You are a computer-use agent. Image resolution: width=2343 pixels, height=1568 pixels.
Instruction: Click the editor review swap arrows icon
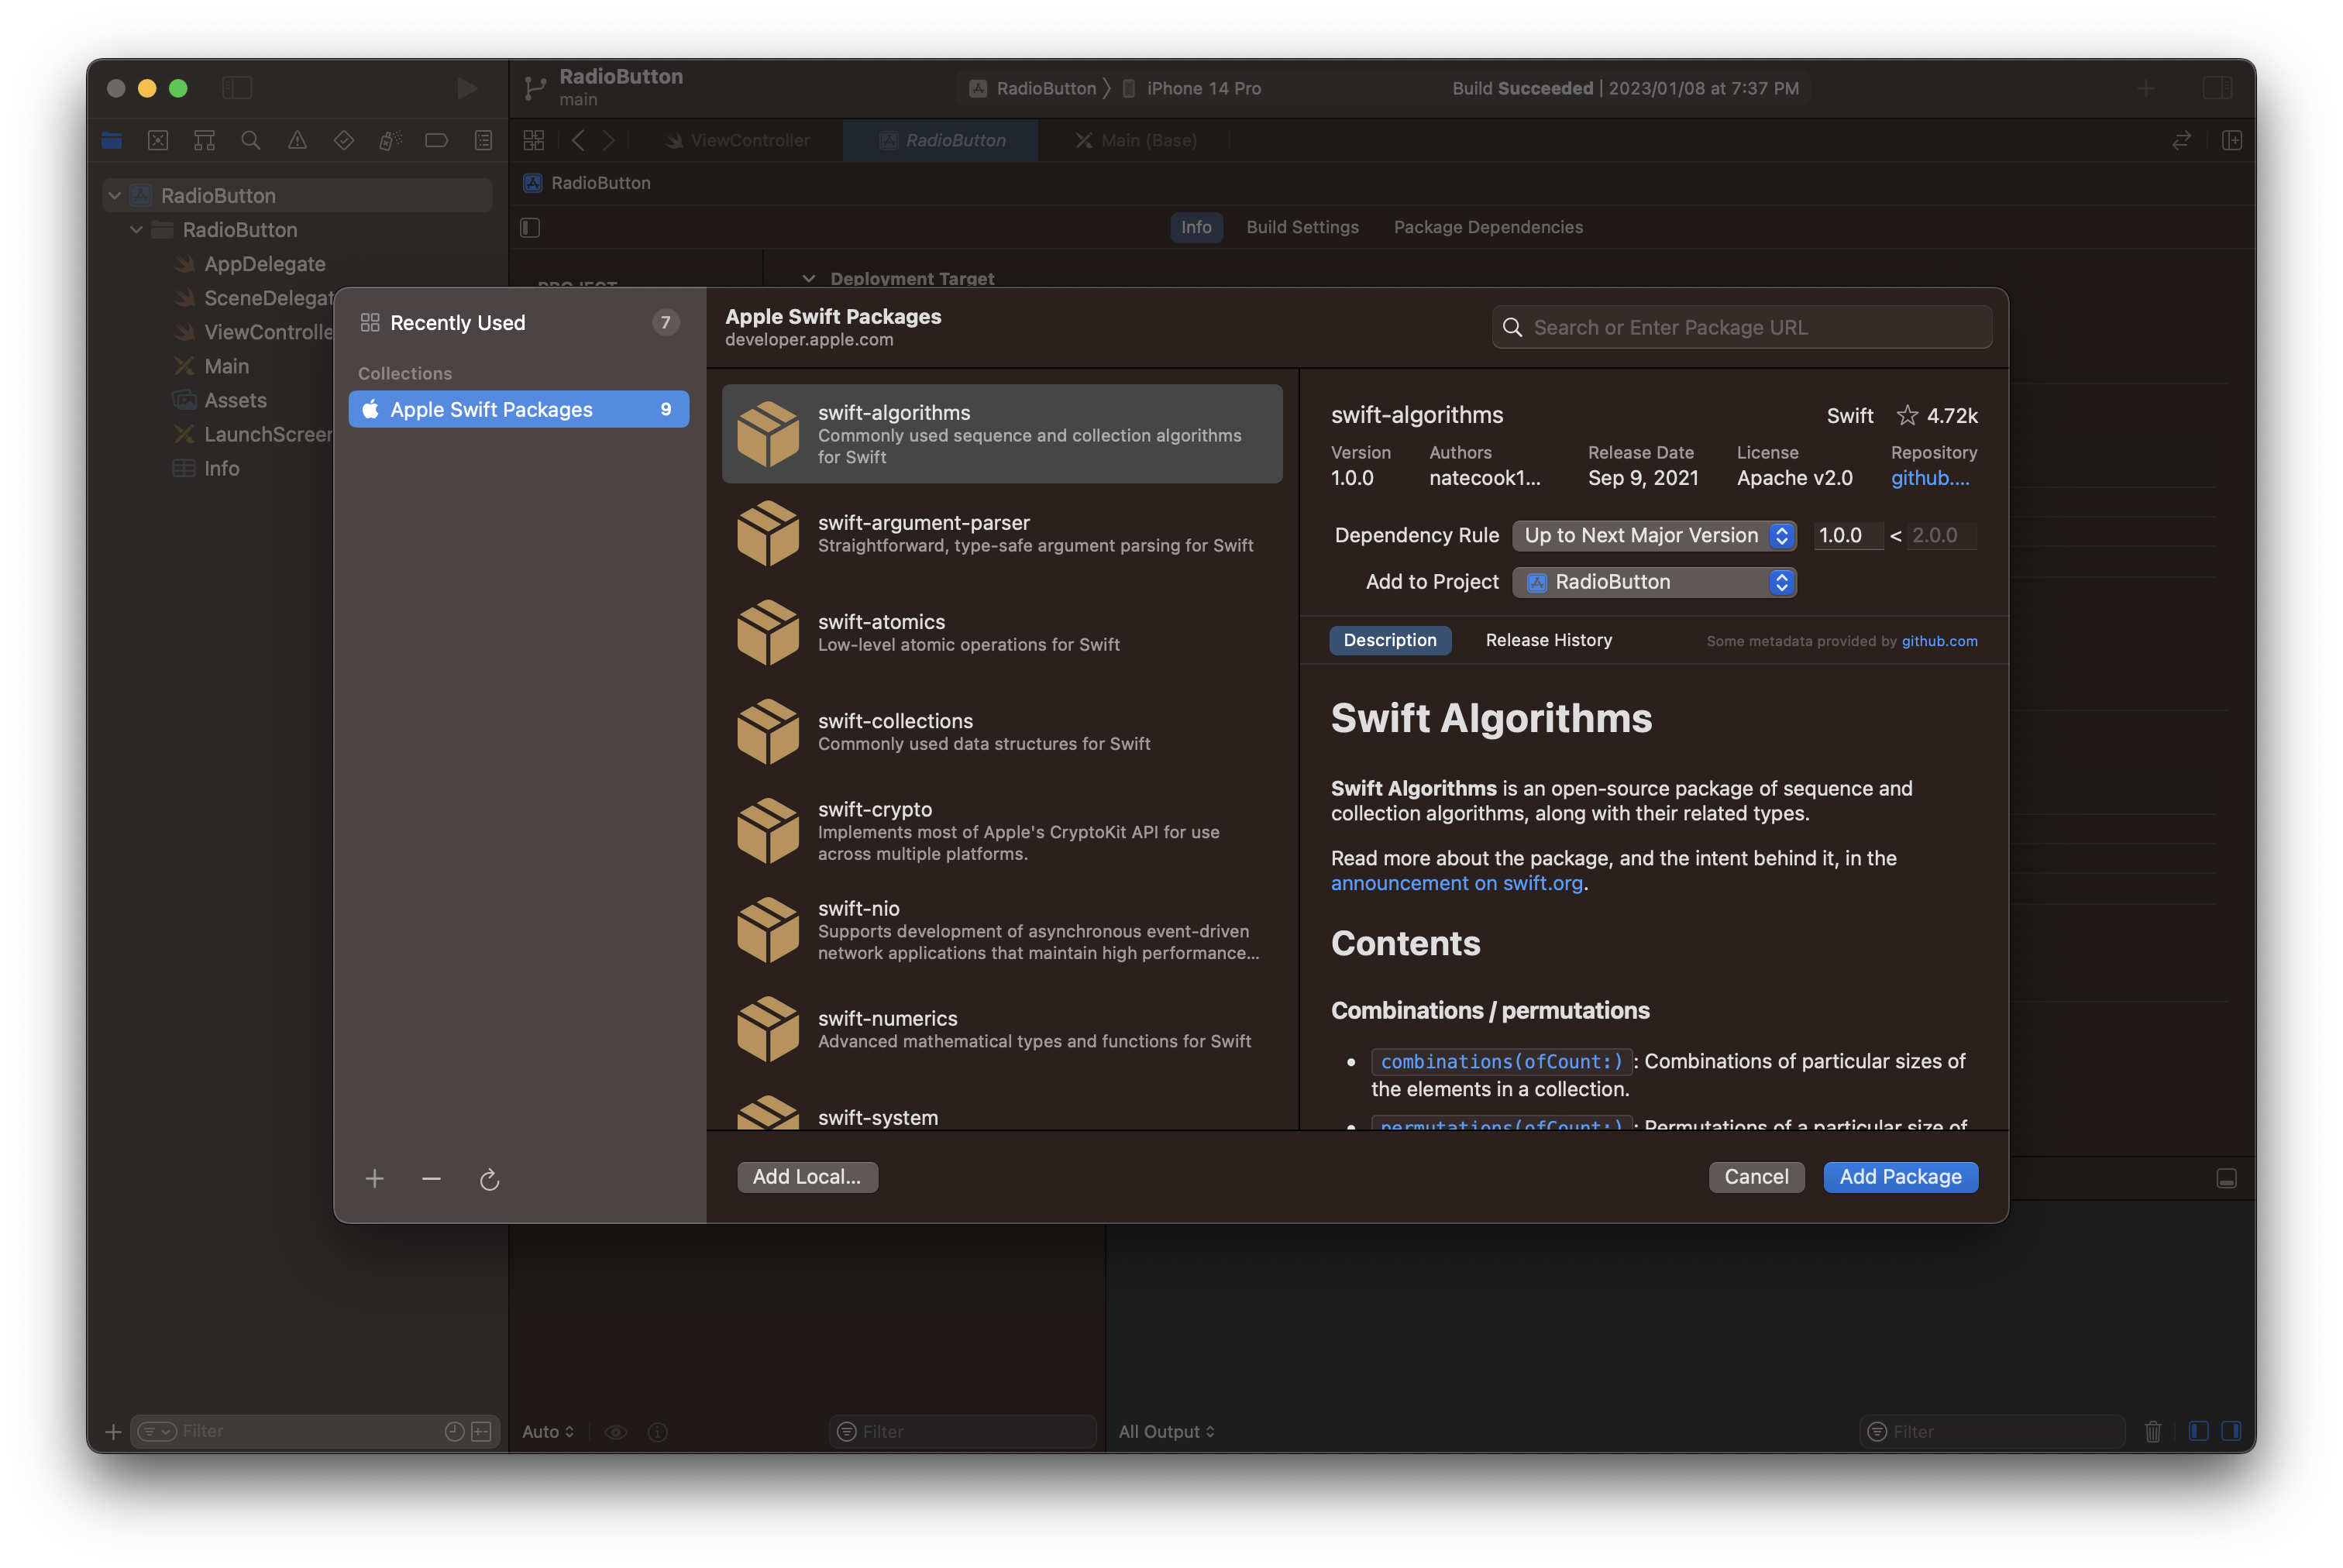click(x=2181, y=141)
